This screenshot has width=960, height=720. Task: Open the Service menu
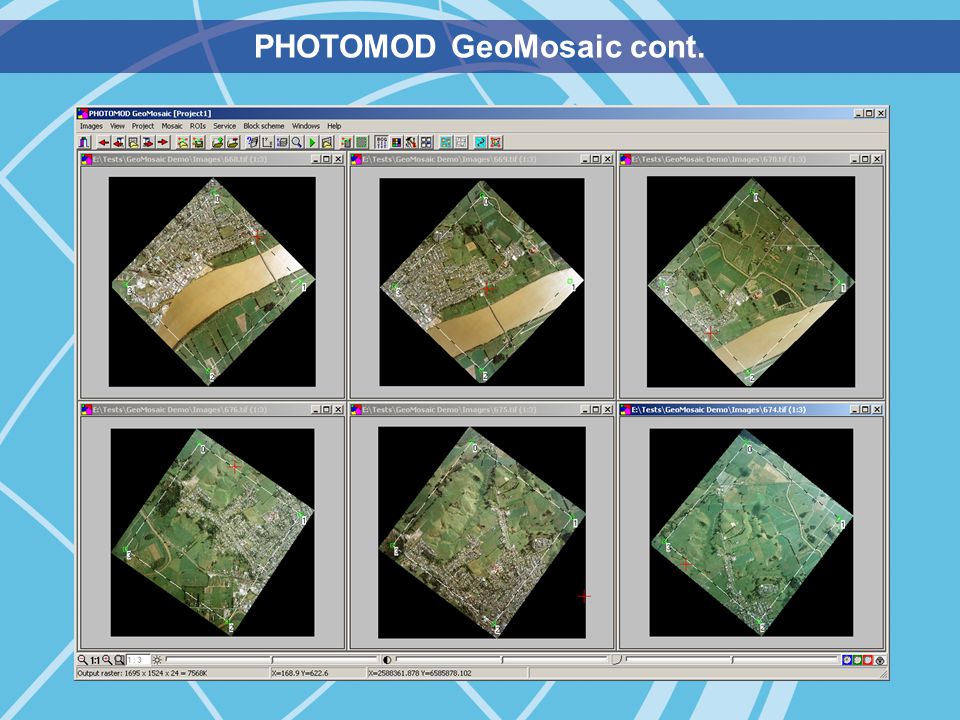[x=224, y=126]
